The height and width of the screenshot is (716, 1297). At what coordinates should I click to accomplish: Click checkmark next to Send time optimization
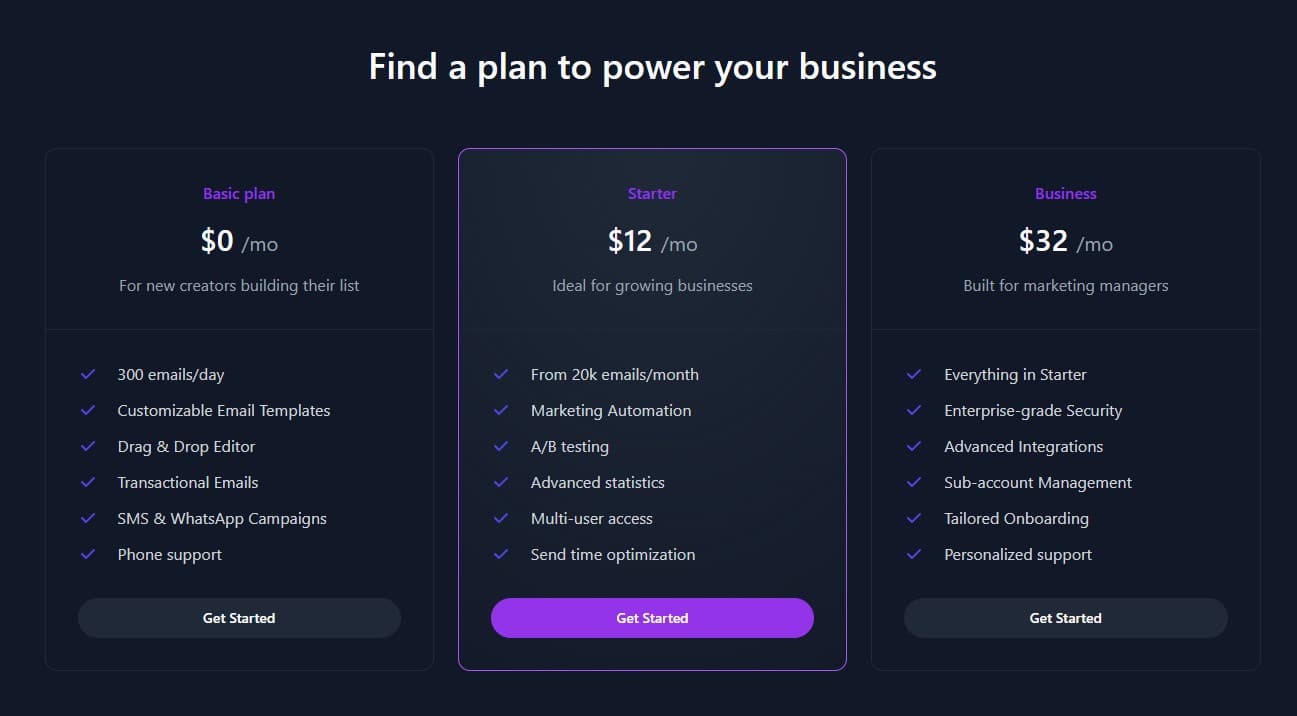pos(501,554)
